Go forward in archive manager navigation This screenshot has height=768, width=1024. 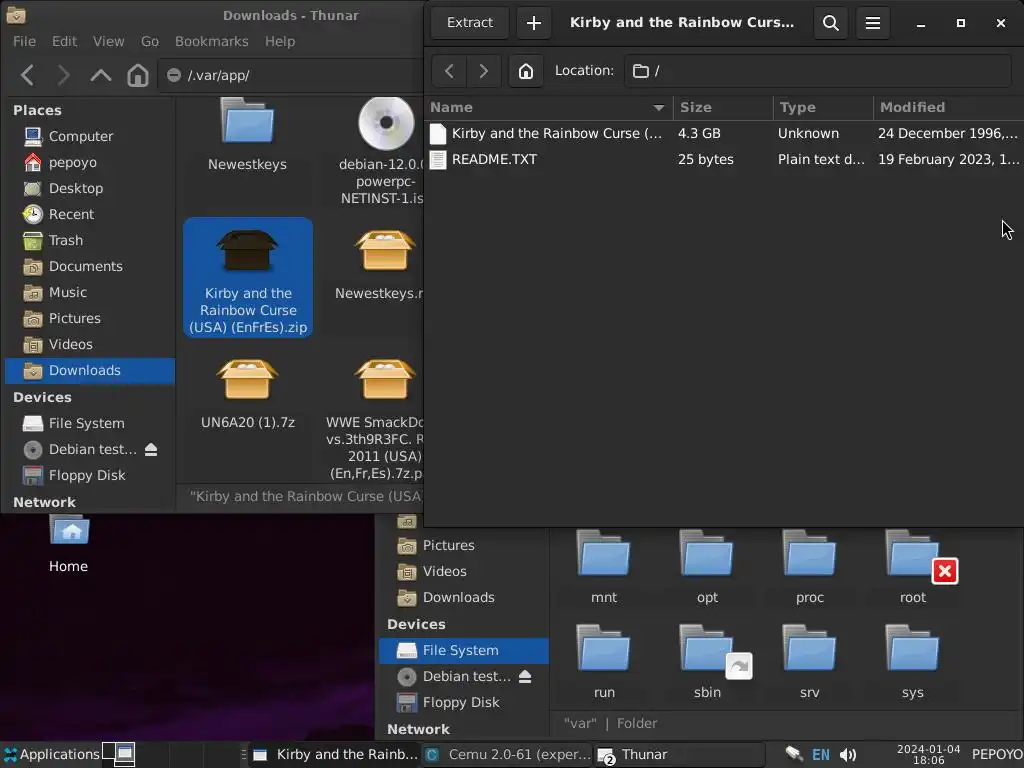[483, 71]
